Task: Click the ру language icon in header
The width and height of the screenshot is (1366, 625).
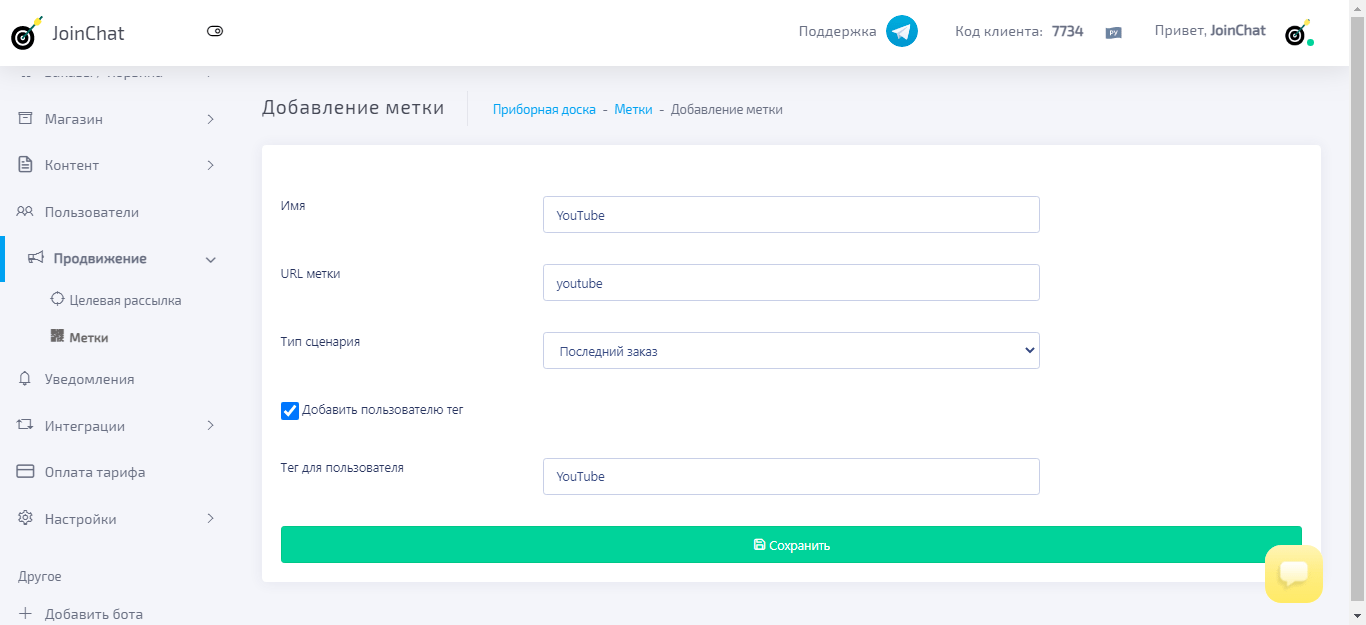Action: [1113, 32]
